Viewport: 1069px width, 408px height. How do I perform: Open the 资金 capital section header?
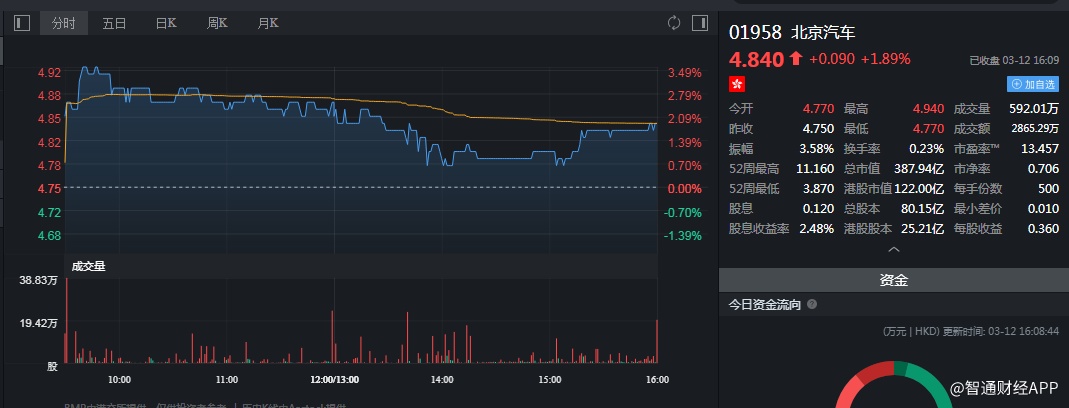pos(893,281)
